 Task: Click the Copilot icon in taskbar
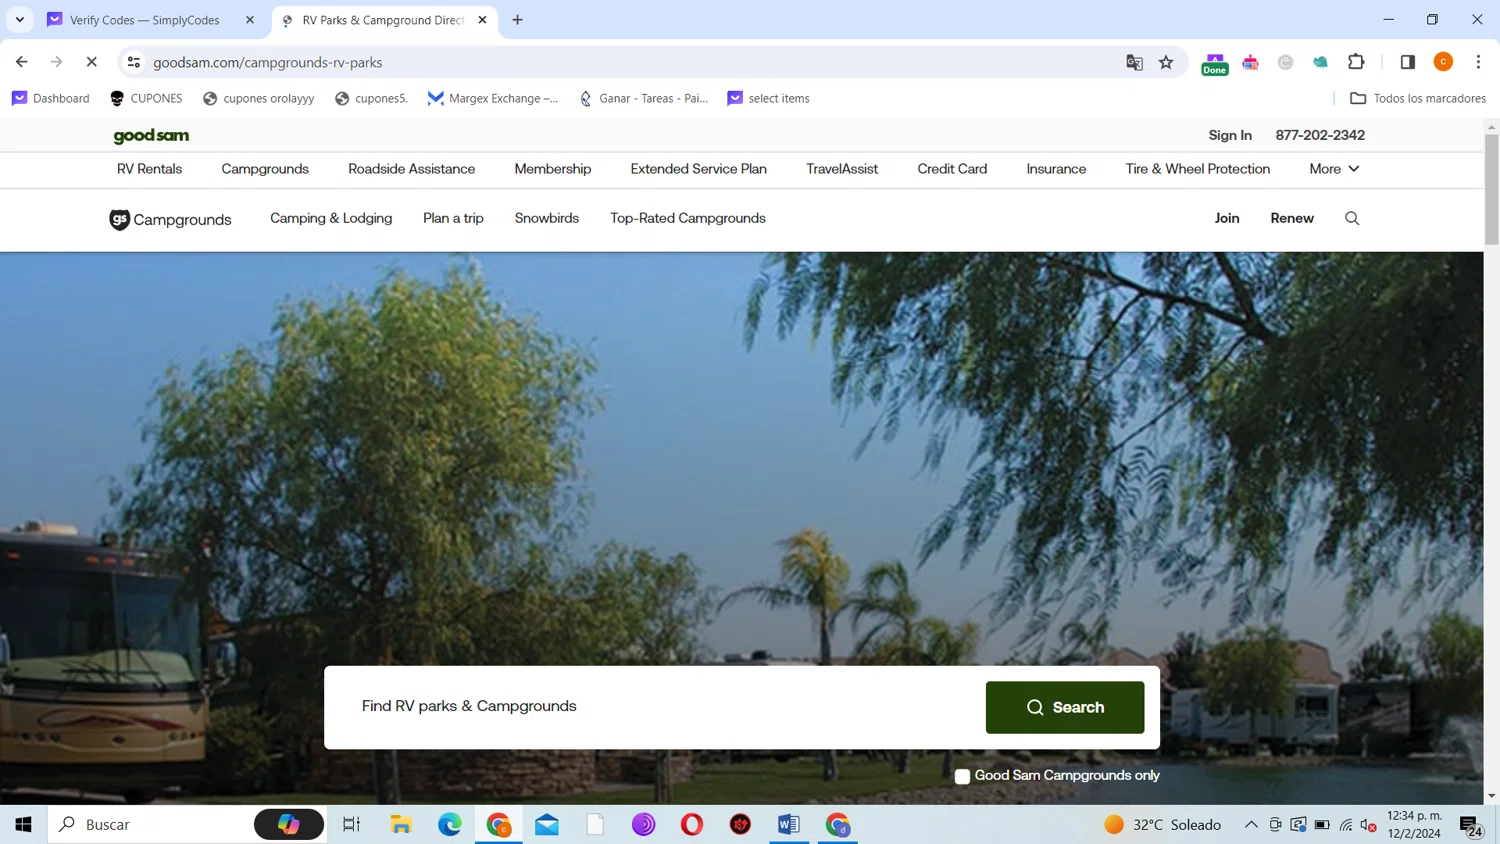289,824
